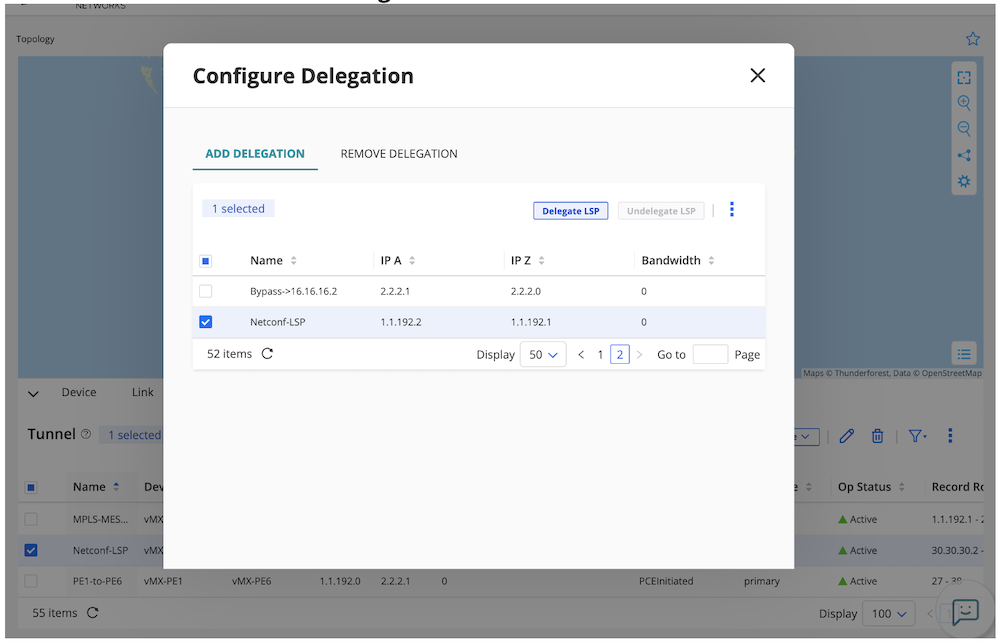Open the tunnel filter dropdown
Viewport: 1000px width, 644px height.
click(916, 436)
